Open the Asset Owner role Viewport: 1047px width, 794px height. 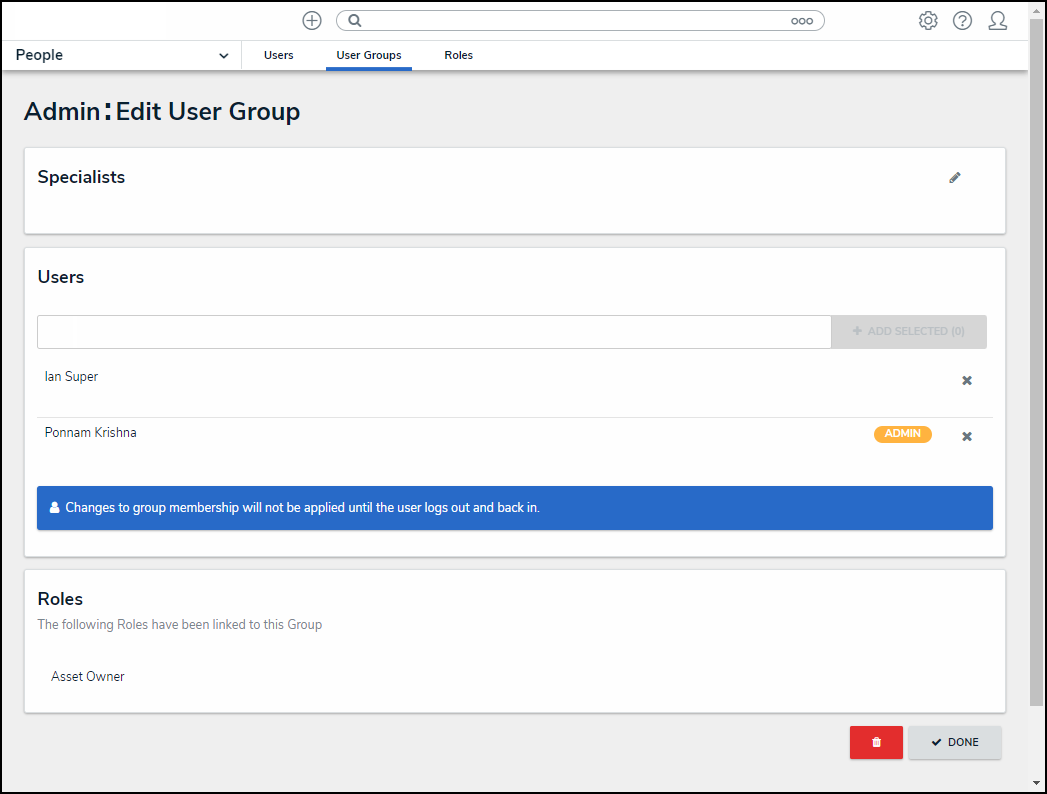coord(88,677)
